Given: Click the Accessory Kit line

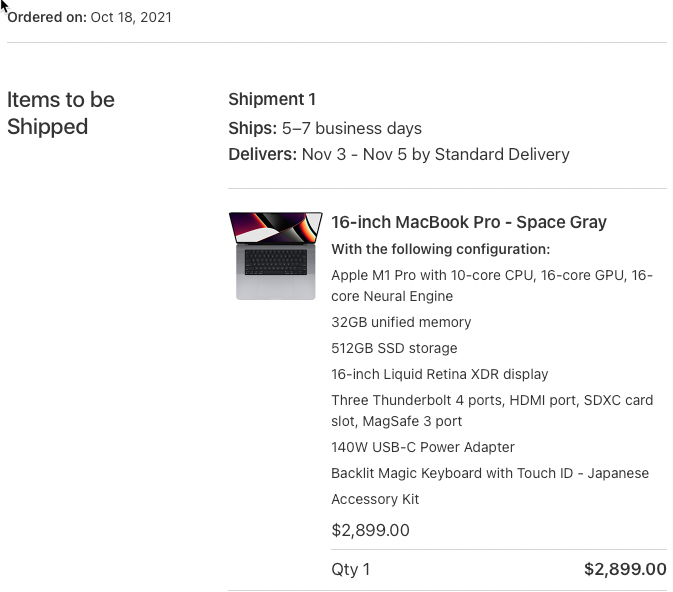Looking at the screenshot, I should click(375, 499).
